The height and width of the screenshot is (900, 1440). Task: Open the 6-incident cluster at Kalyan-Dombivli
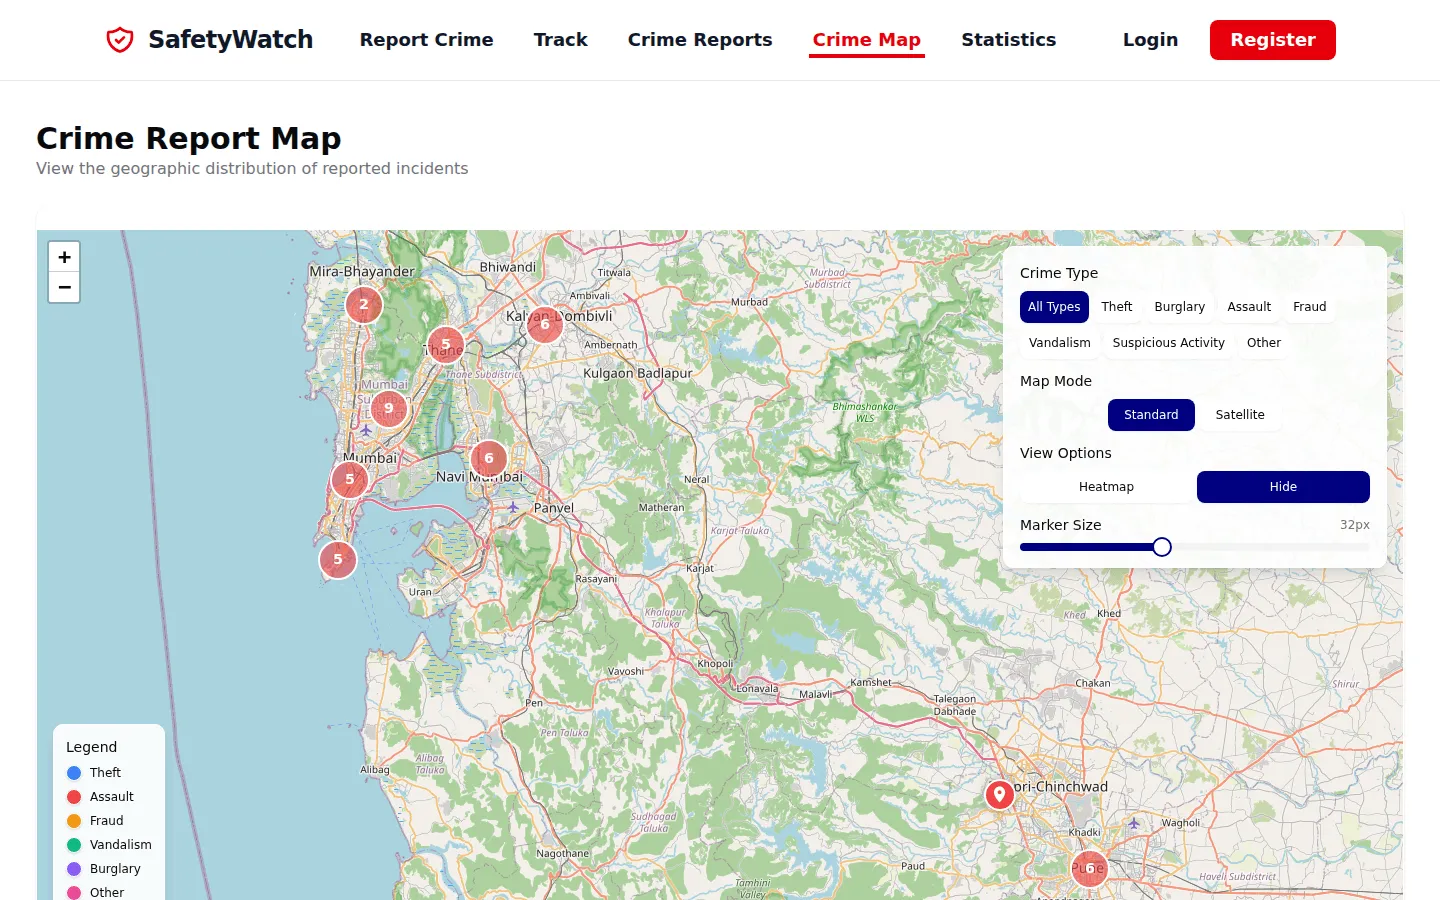545,324
